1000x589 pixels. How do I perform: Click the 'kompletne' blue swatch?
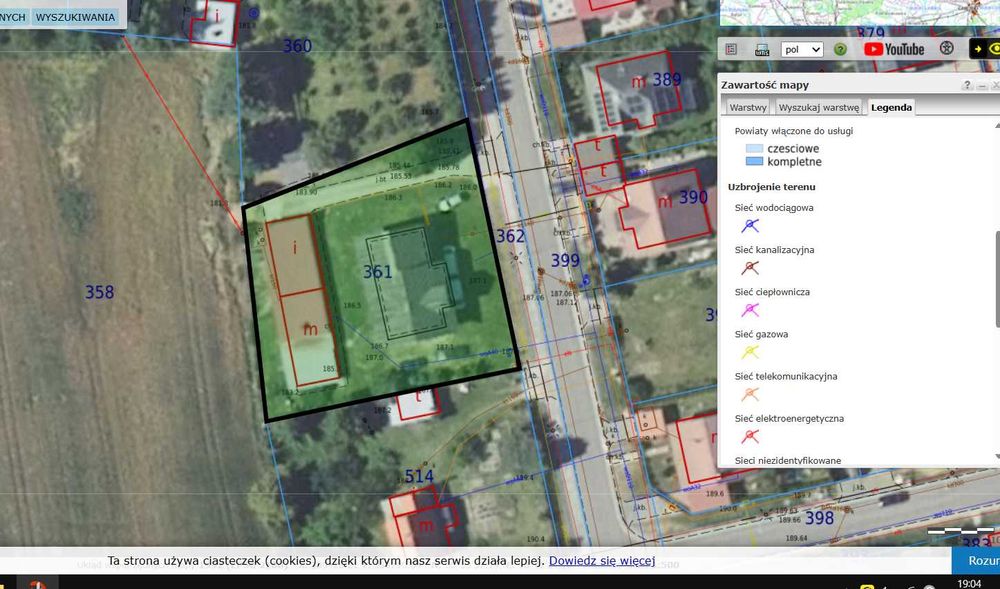(x=754, y=161)
